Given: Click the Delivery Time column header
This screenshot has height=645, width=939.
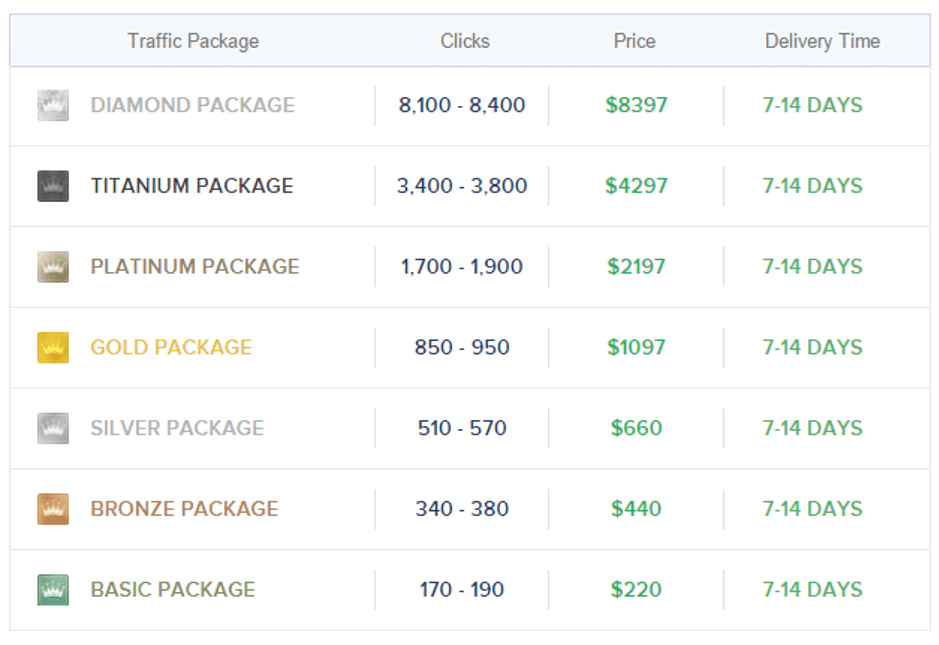Looking at the screenshot, I should [822, 41].
